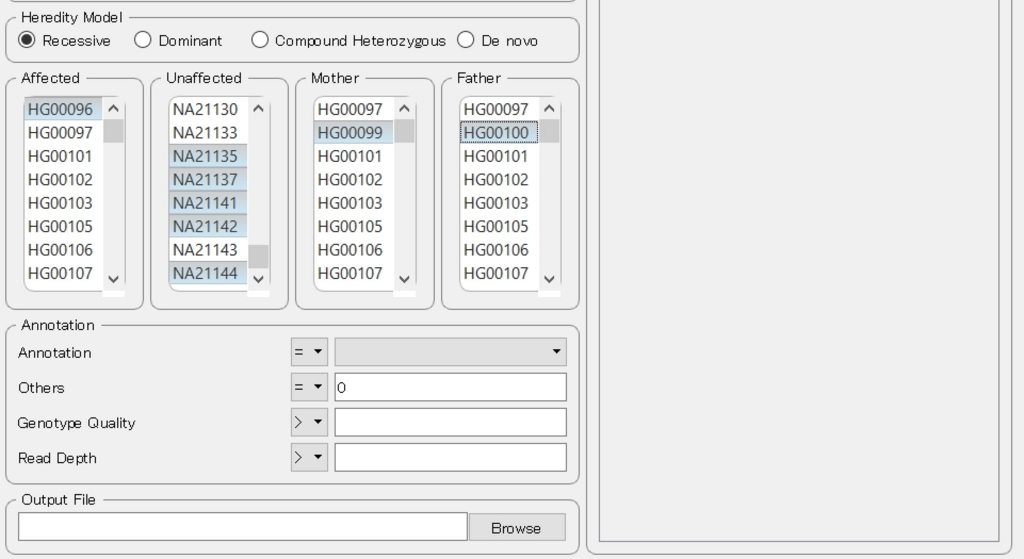Click Affected list scroll up arrow
The height and width of the screenshot is (559, 1024).
[x=114, y=108]
